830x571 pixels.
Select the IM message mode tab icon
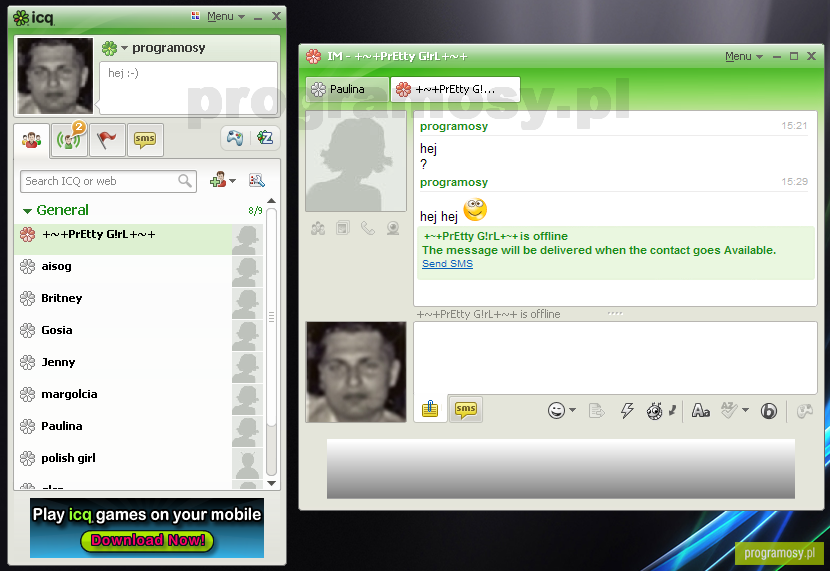430,409
